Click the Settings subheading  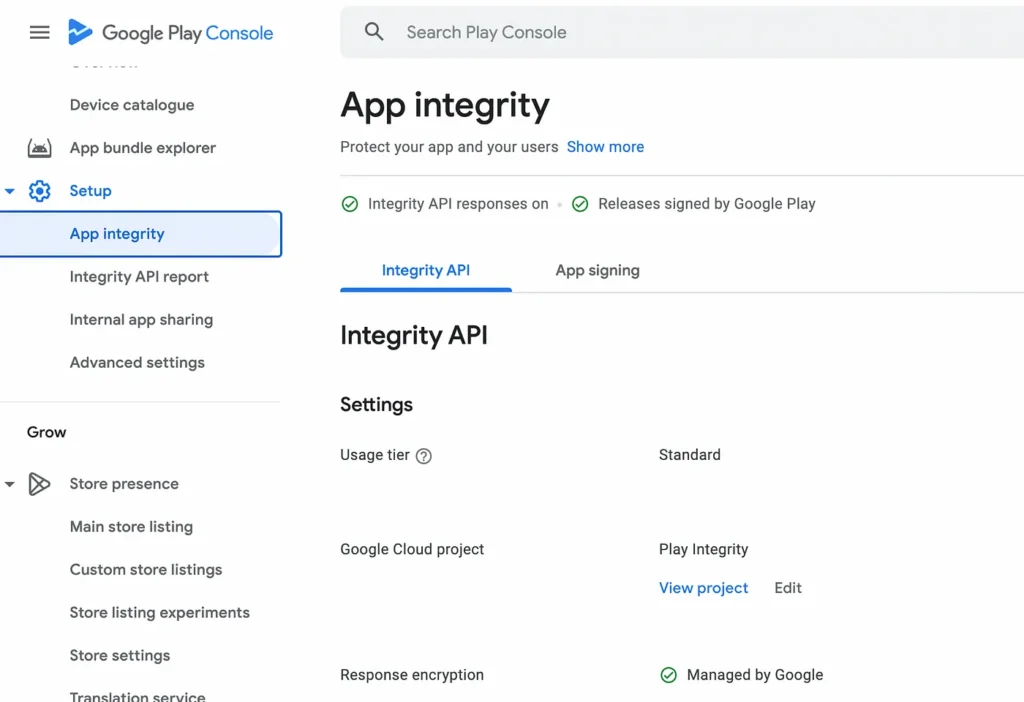pyautogui.click(x=376, y=405)
